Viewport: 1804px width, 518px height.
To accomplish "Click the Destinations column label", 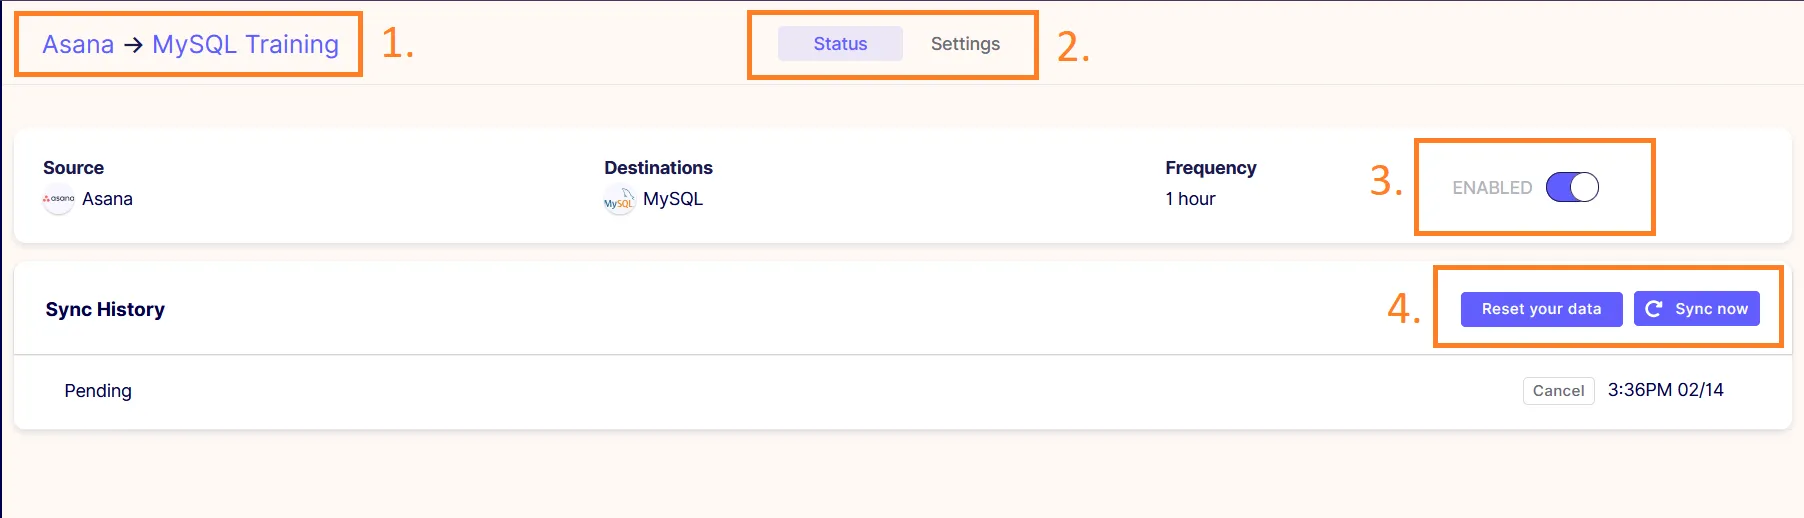I will [658, 168].
